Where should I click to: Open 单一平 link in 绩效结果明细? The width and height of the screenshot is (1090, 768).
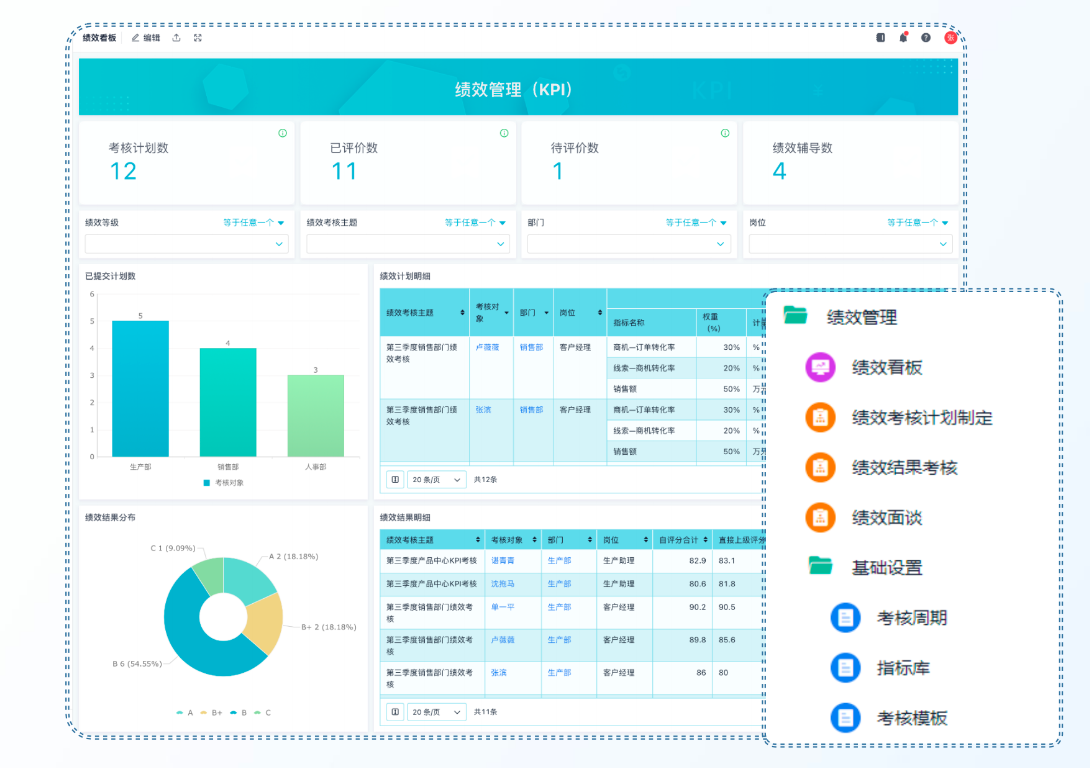(x=503, y=607)
